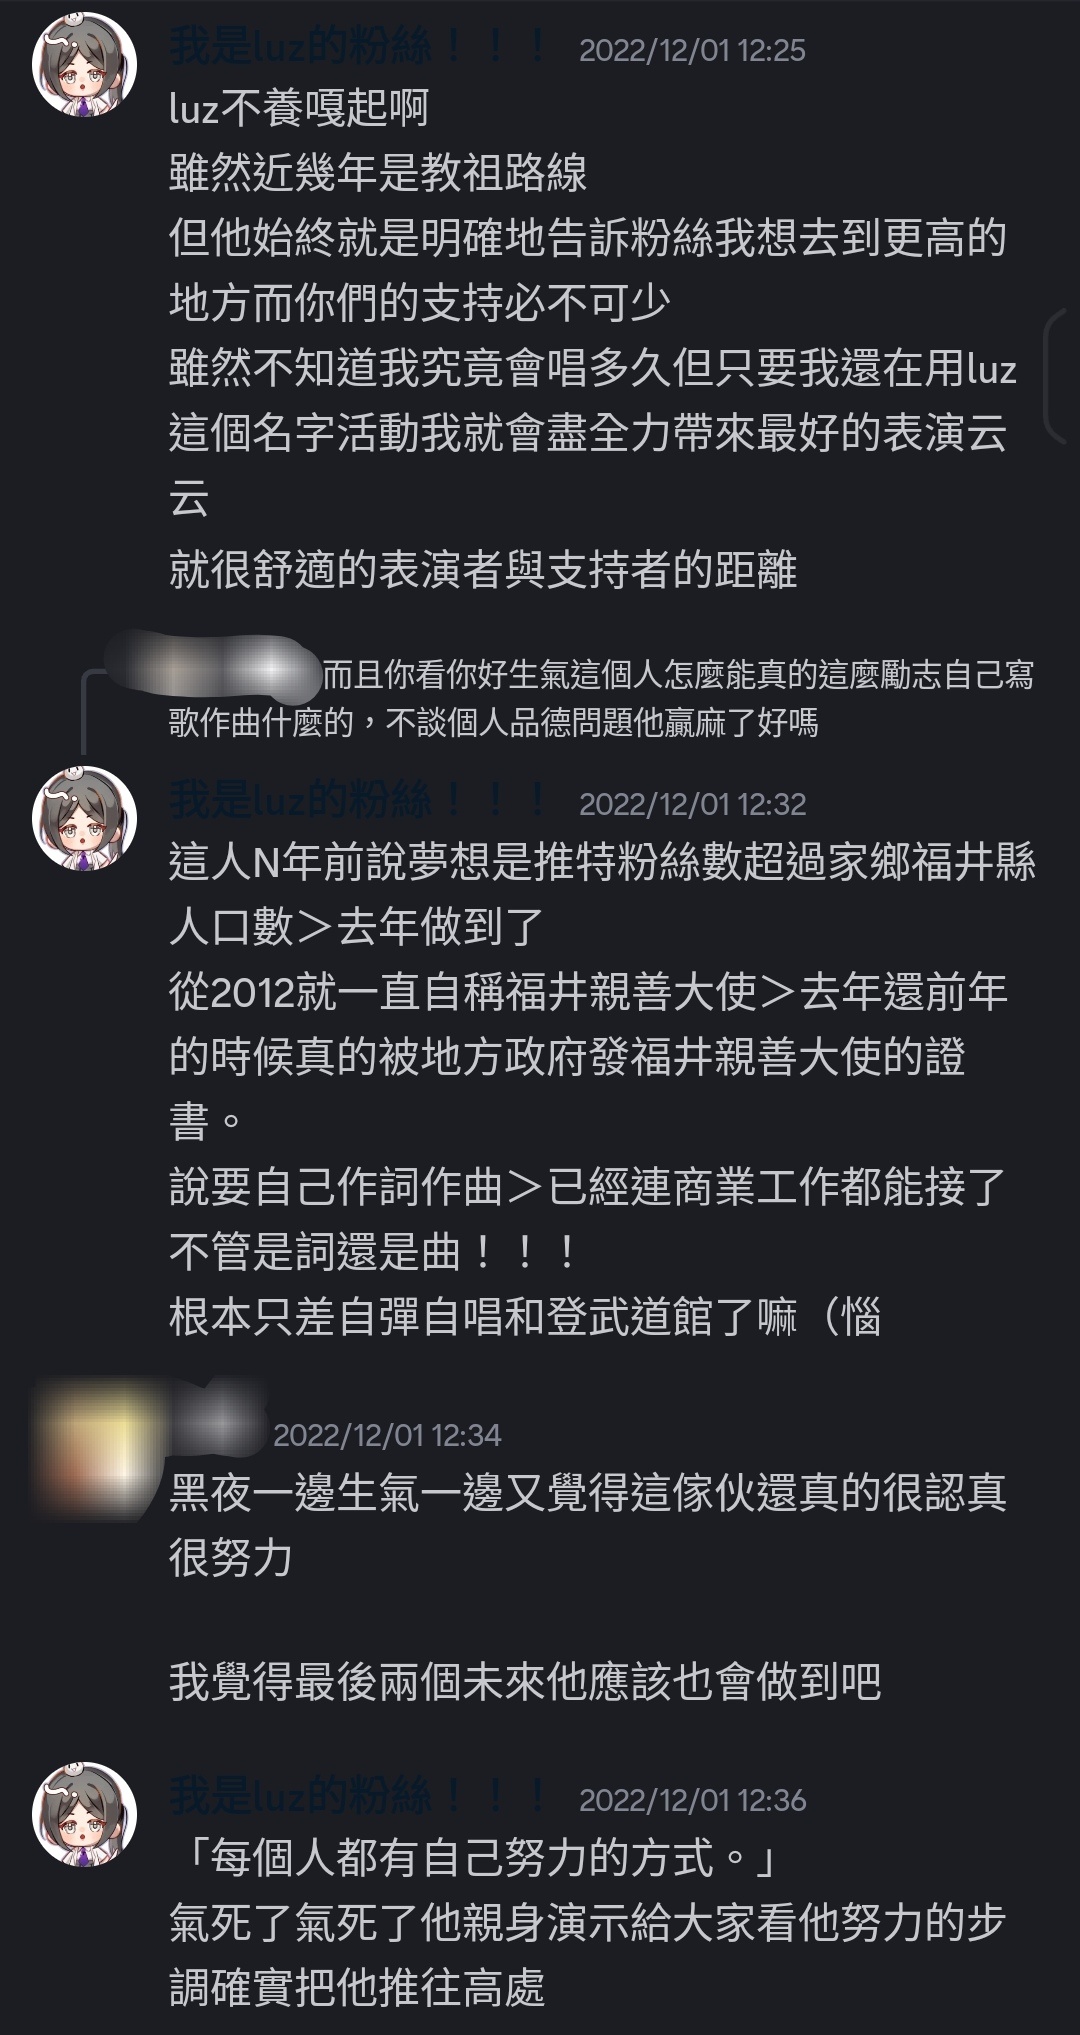Tap the message "我覺得最後兩個未來他應該也會做到吧"
Screen dimensions: 1080x2035
(x=525, y=1682)
